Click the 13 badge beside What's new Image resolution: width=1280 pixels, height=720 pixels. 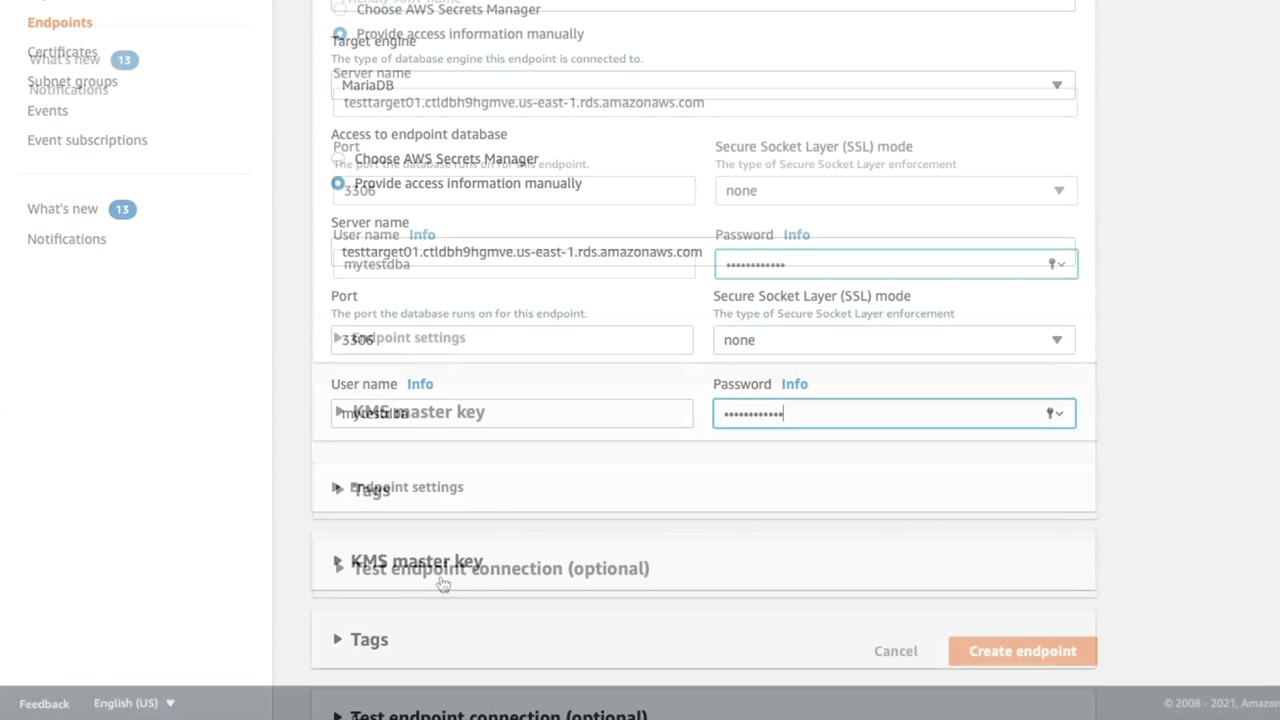(122, 209)
